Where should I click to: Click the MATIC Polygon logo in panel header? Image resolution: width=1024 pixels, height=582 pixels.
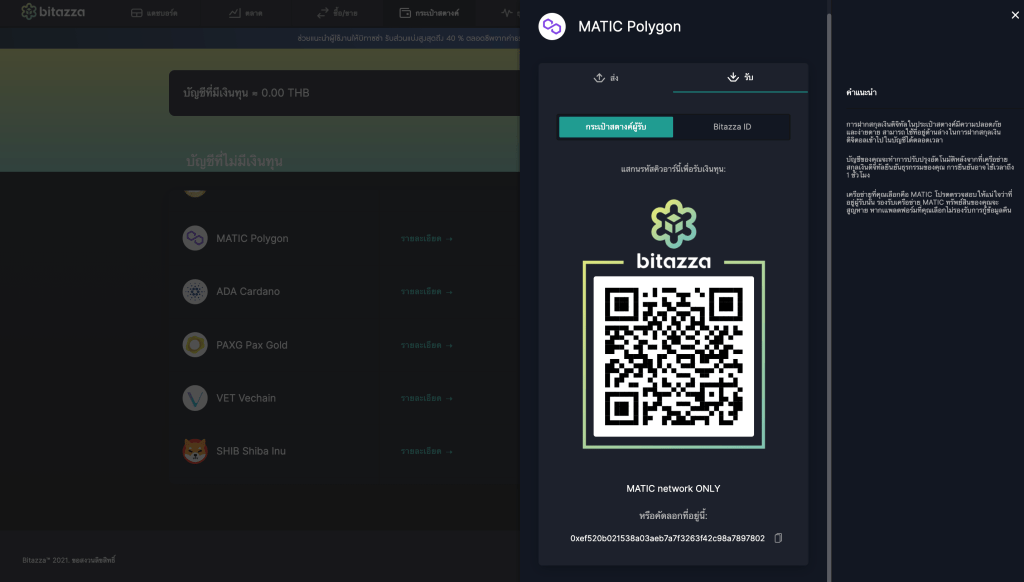(552, 27)
